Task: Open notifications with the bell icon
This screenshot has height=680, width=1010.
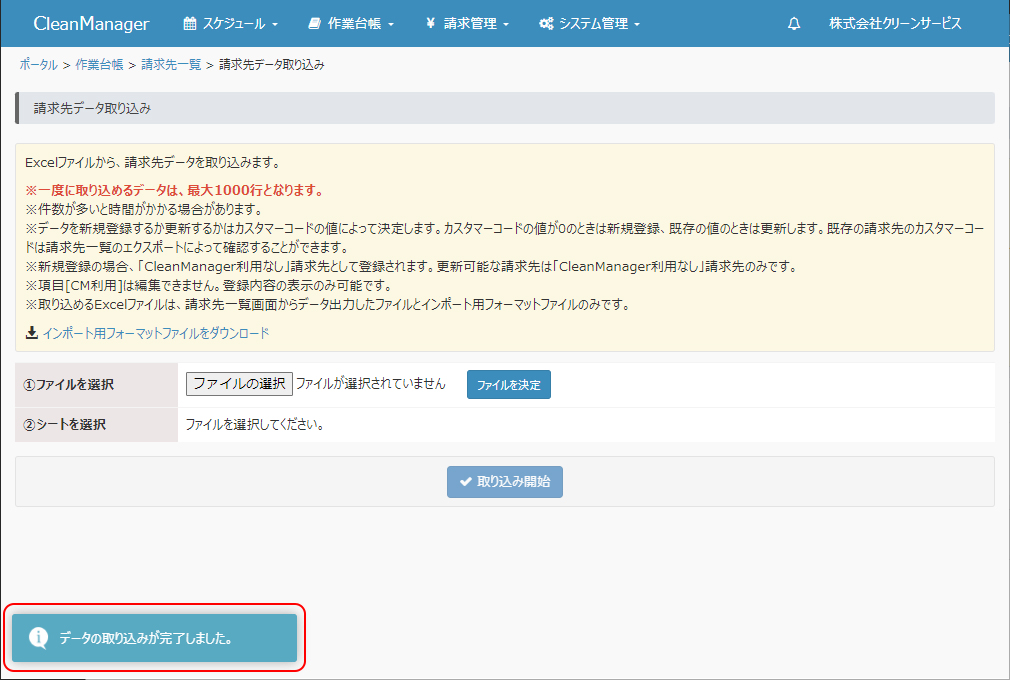Action: pyautogui.click(x=794, y=23)
